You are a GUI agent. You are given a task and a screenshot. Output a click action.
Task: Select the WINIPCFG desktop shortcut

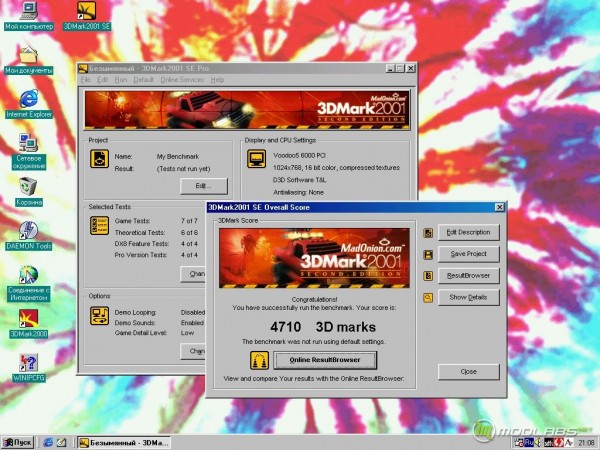click(x=29, y=368)
